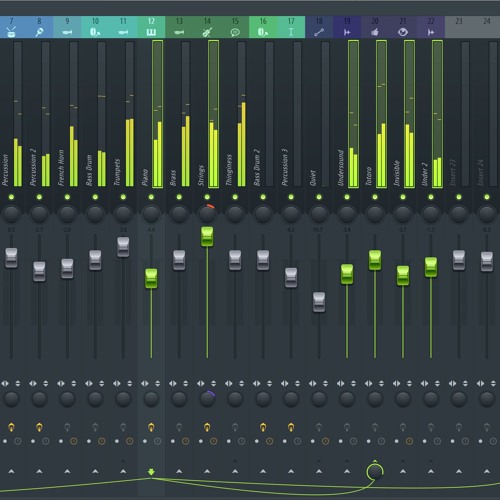
Task: Click the track 17 Percussion 3 header icon
Action: click(291, 32)
